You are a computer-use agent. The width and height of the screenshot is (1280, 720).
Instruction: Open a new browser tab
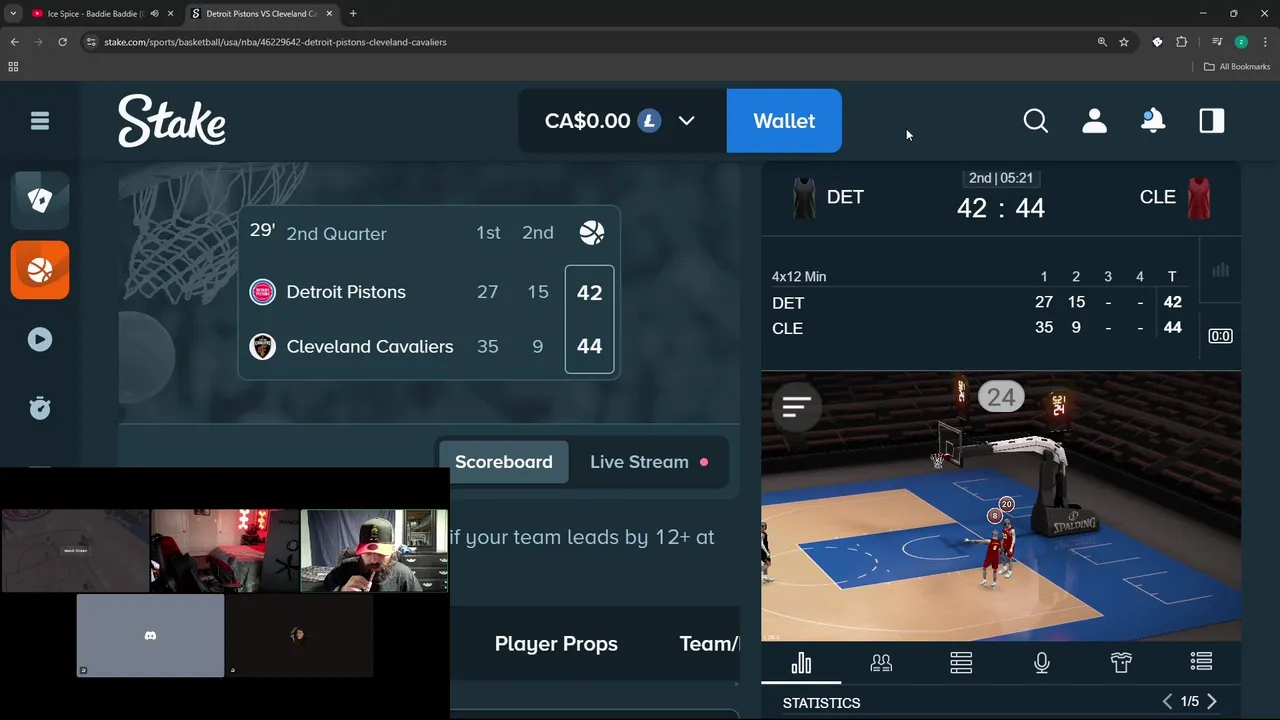coord(353,14)
